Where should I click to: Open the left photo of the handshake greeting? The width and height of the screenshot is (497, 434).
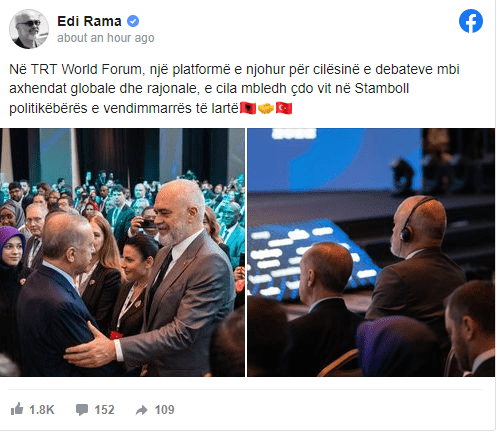[122, 252]
